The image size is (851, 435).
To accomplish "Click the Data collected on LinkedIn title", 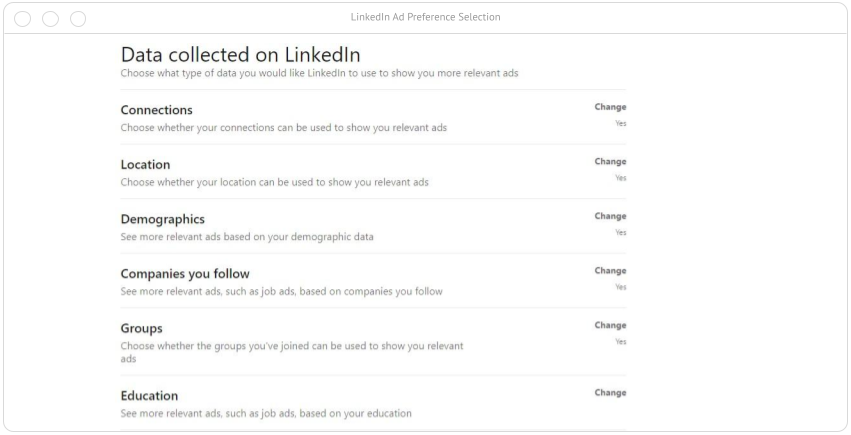I will coord(240,55).
